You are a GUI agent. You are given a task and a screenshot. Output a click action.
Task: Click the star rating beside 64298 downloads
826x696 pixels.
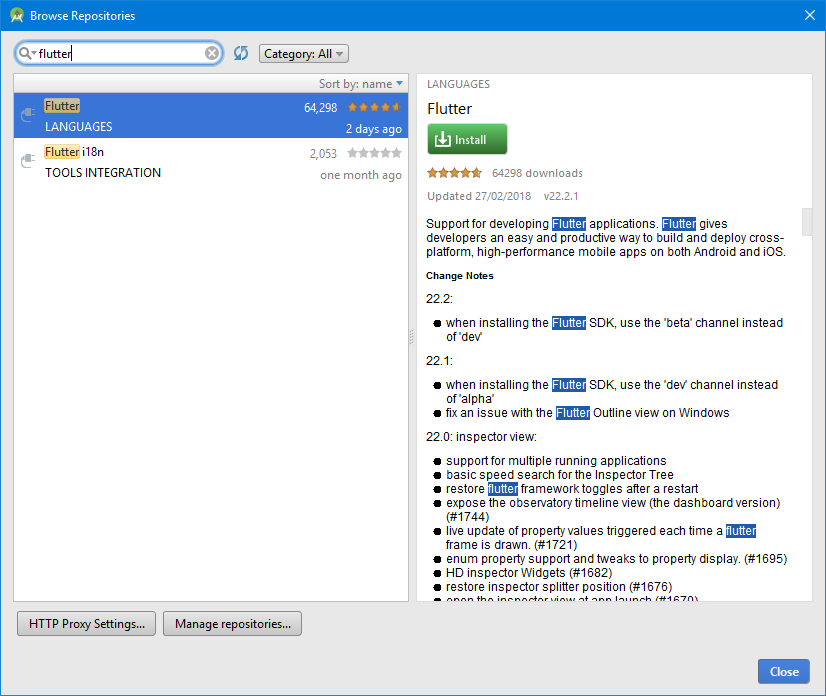click(x=455, y=173)
